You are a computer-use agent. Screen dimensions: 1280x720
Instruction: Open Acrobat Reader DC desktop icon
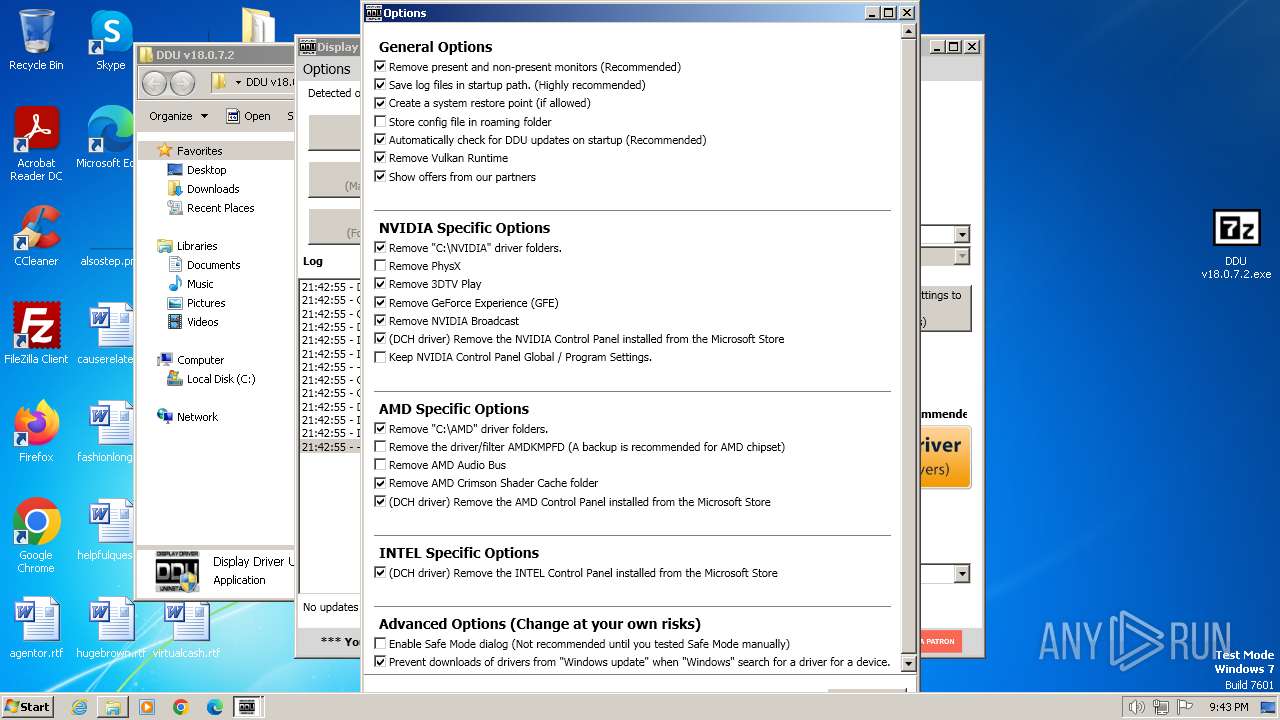pos(36,145)
